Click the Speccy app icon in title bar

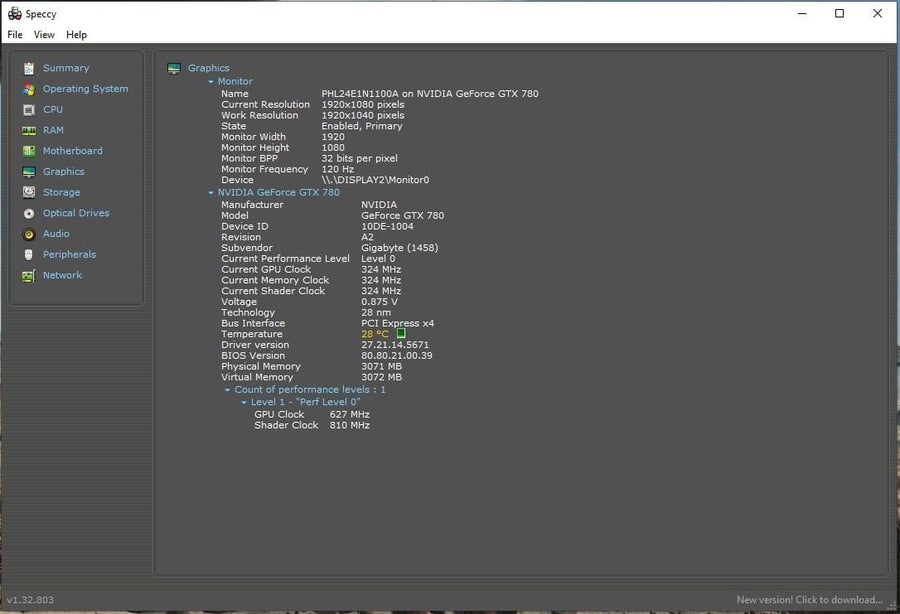[x=14, y=13]
